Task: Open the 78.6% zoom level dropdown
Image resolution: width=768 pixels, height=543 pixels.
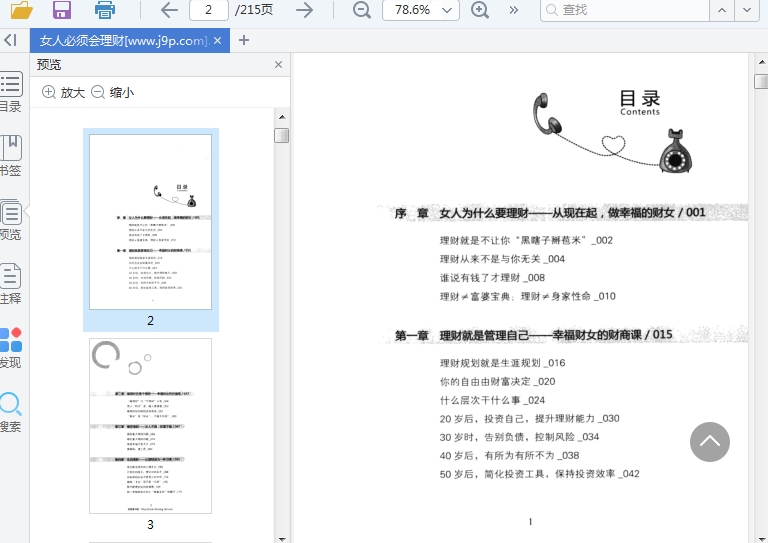Action: coord(421,10)
